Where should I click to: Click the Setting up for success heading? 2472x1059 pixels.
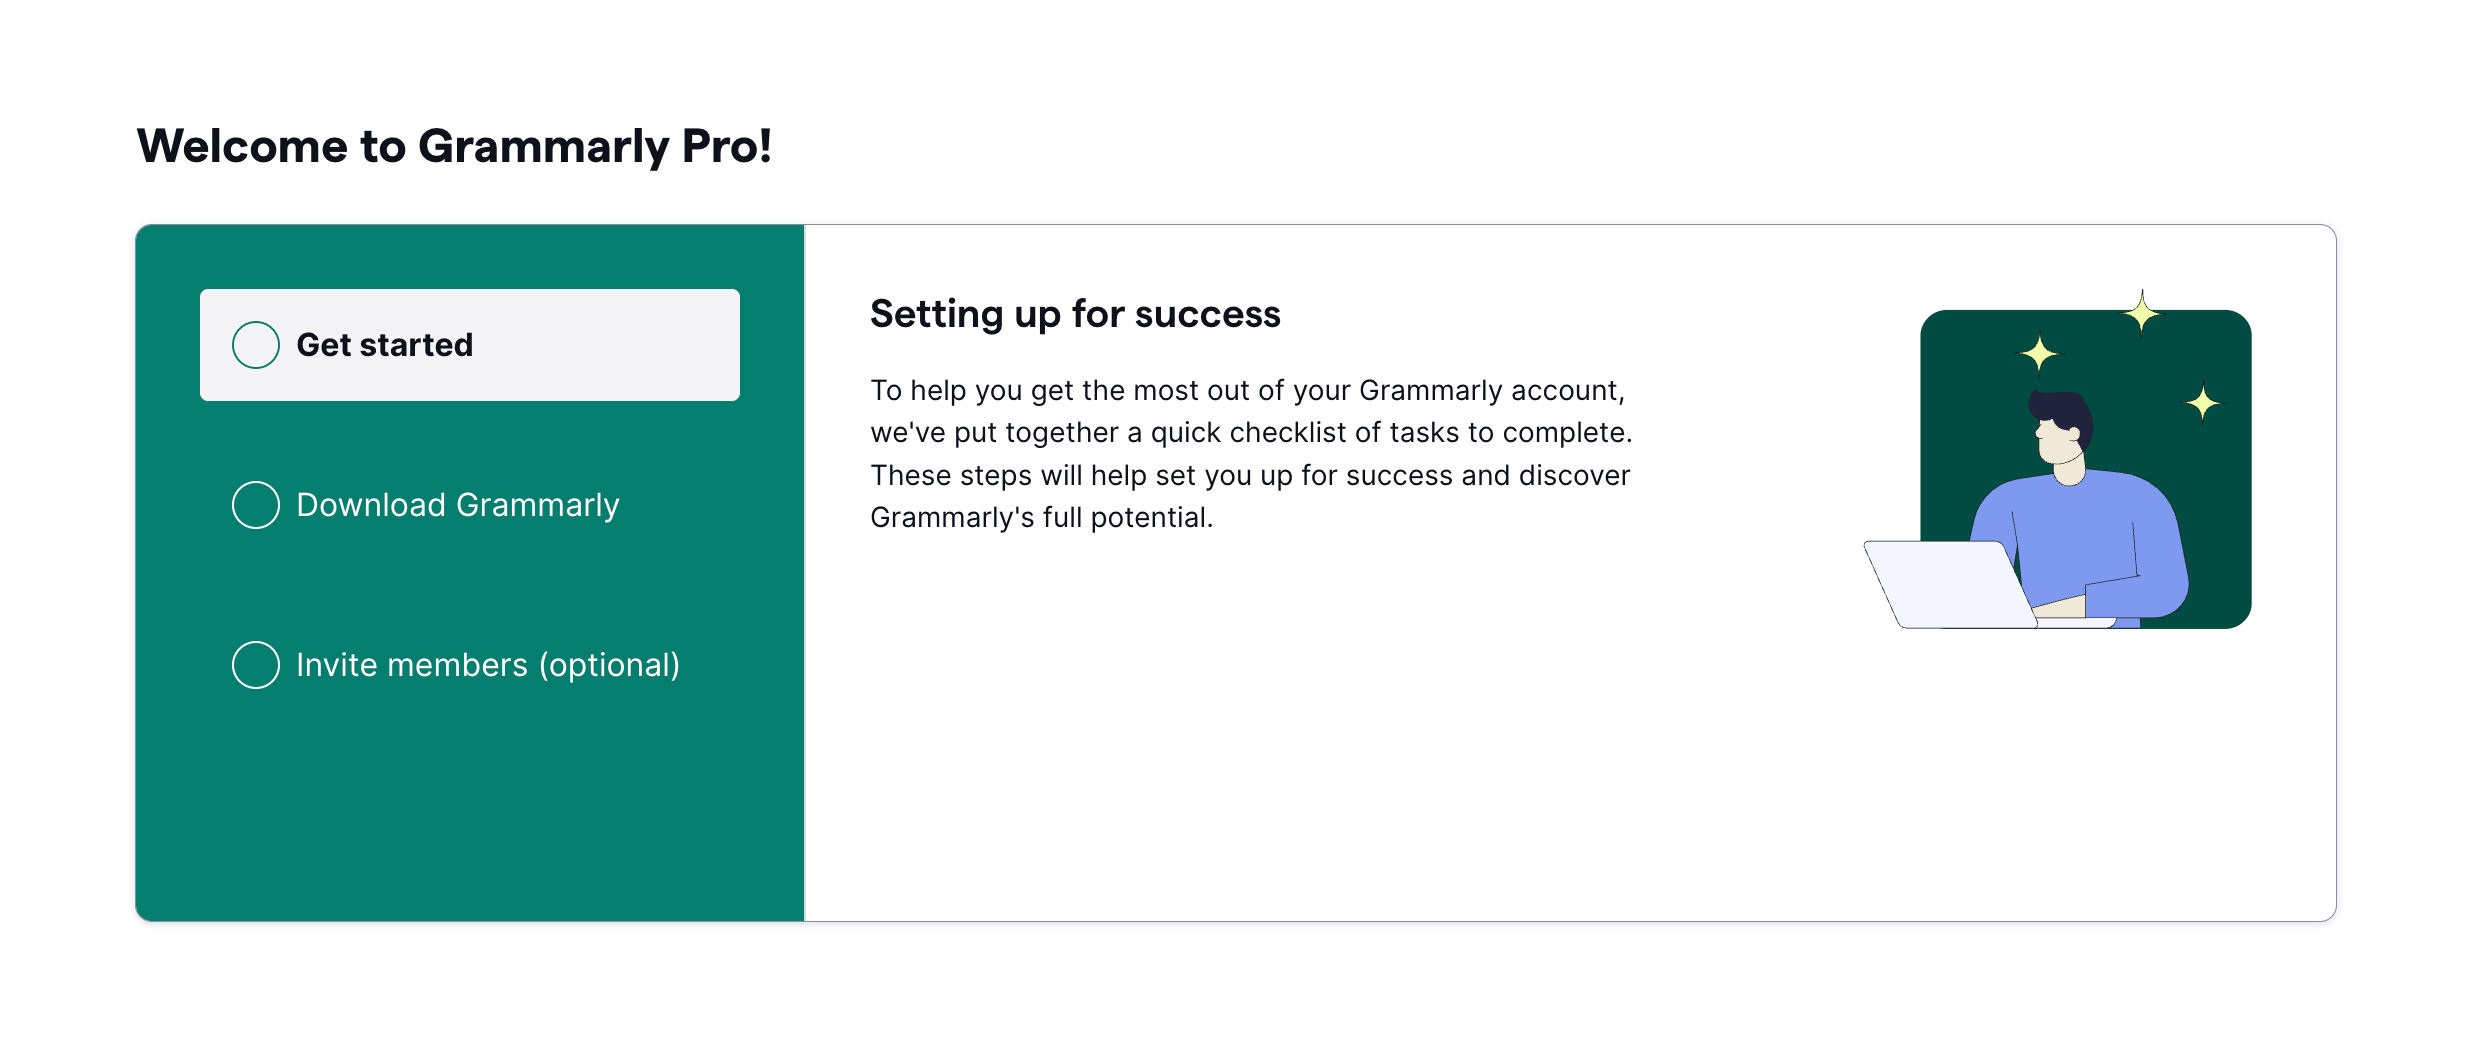coord(1075,314)
